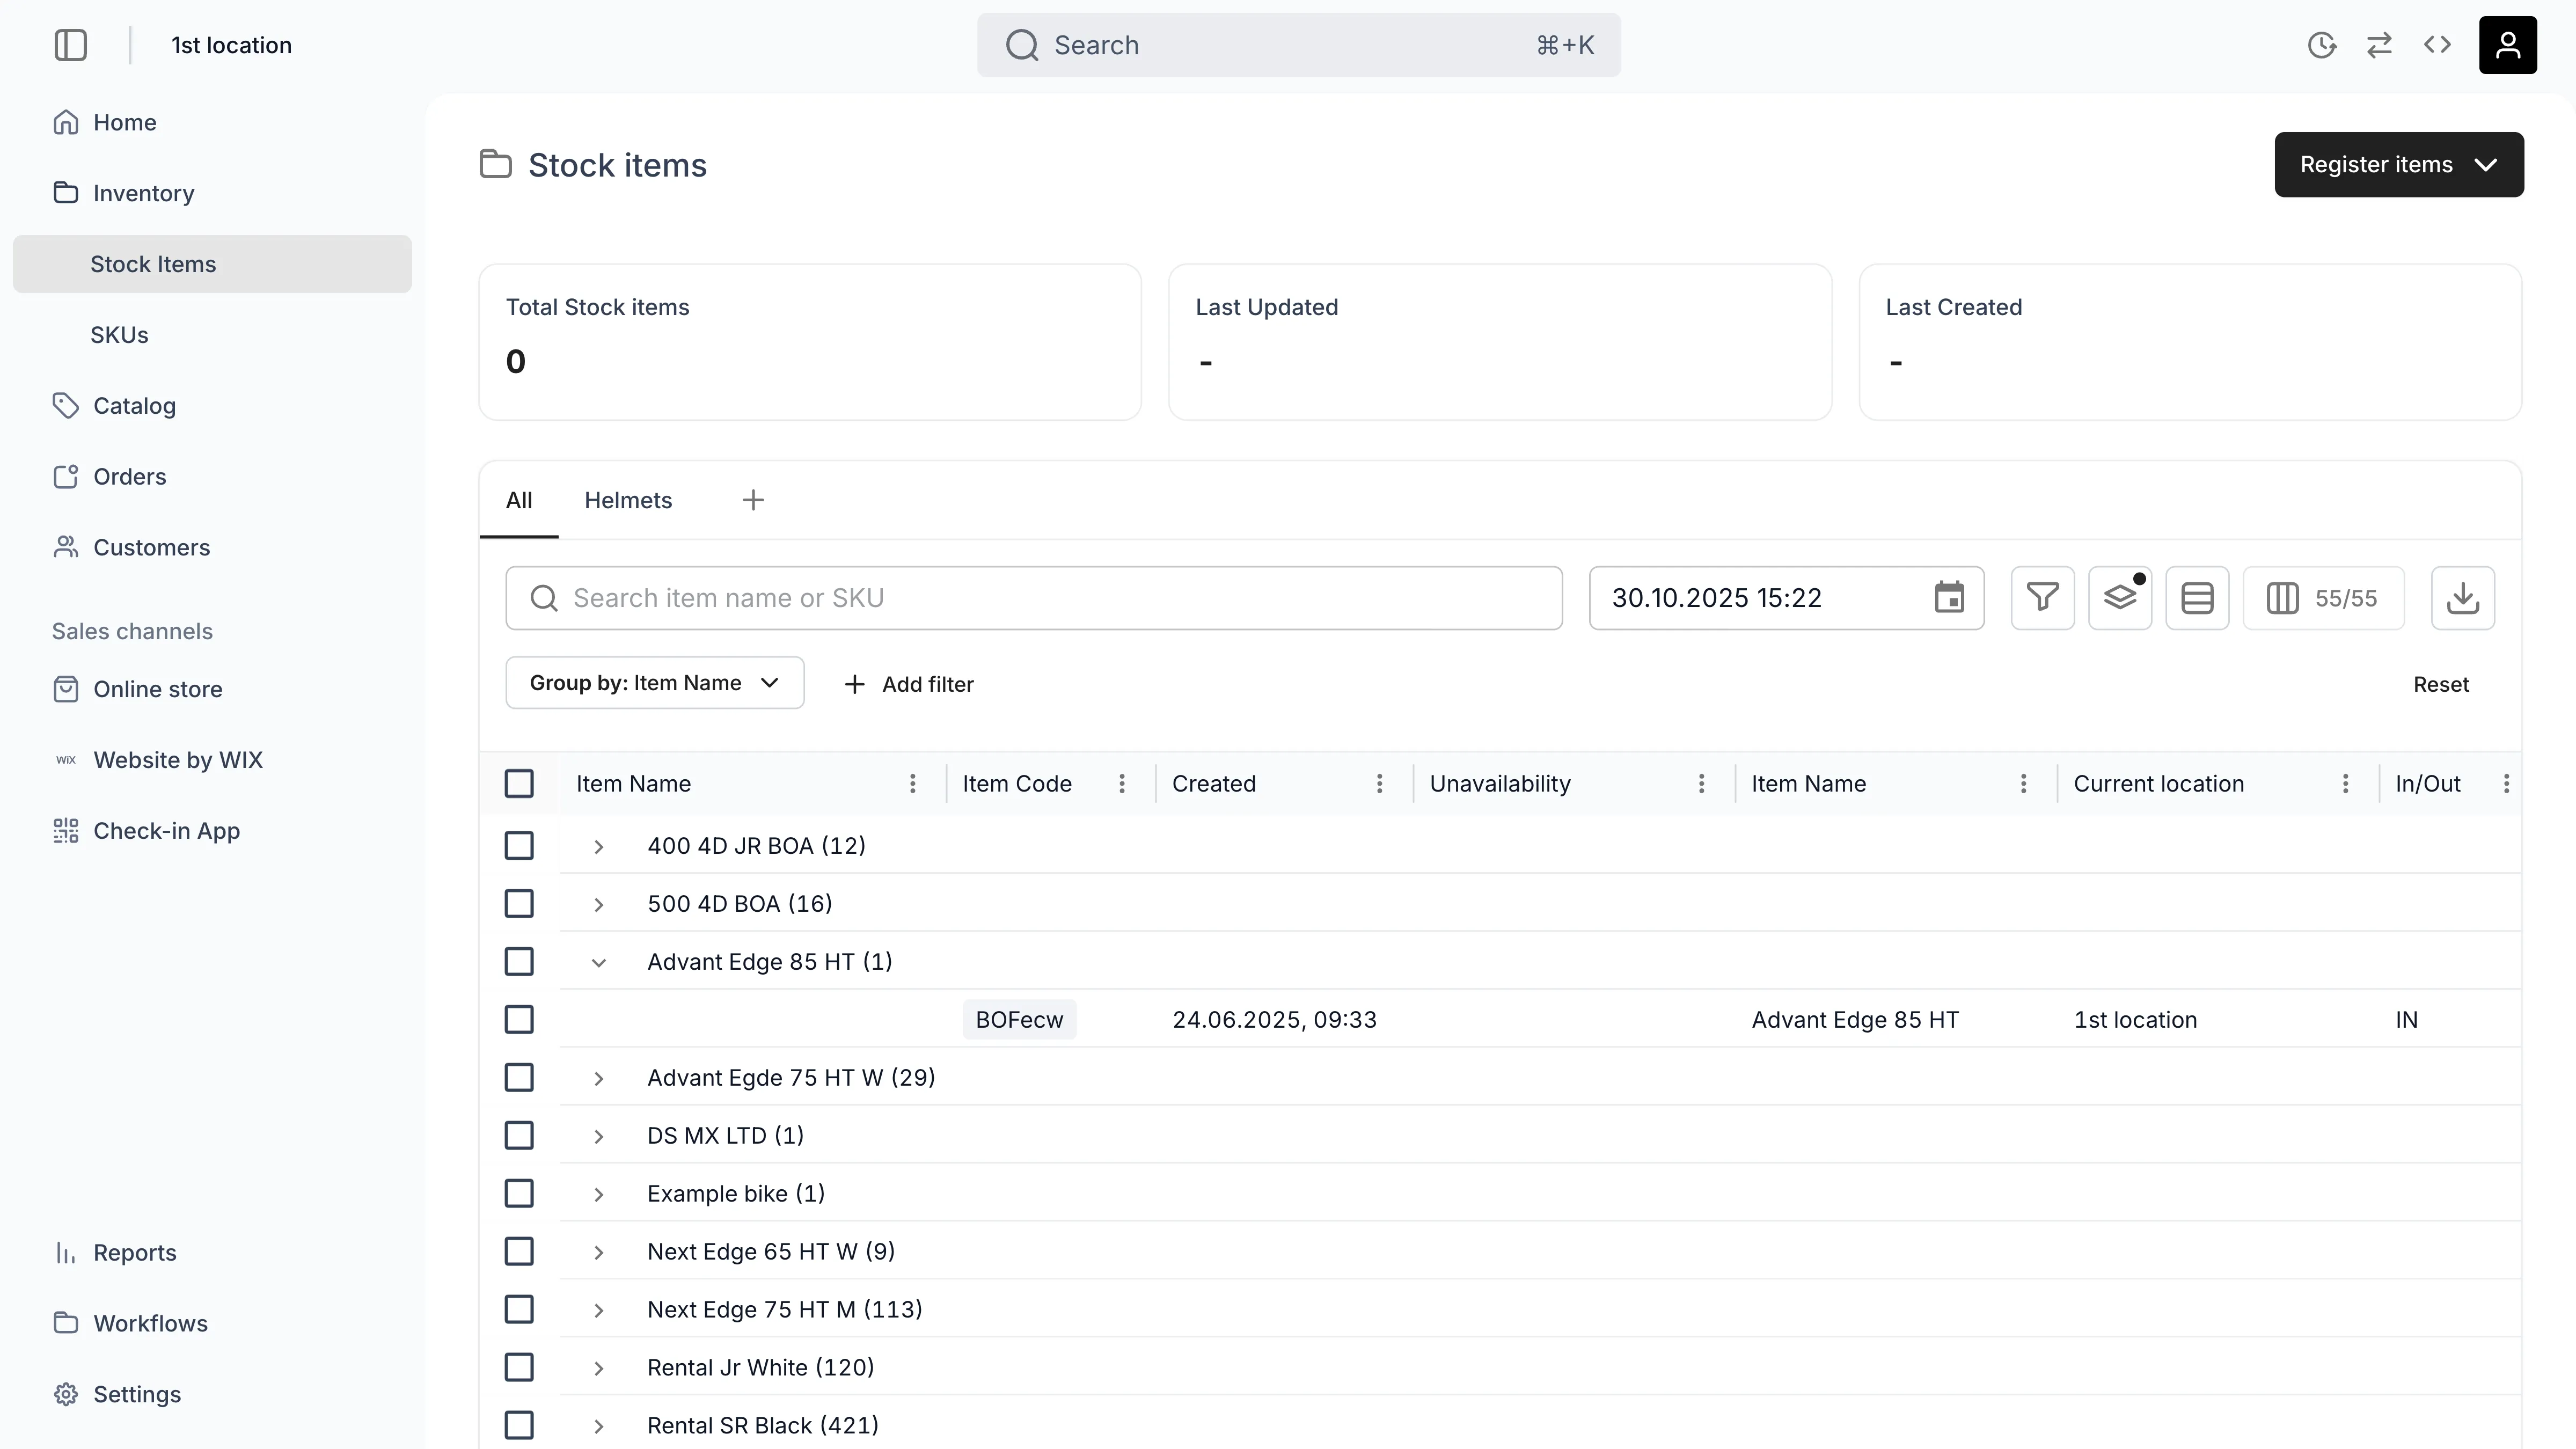This screenshot has width=2576, height=1449.
Task: Open Workflows in sidebar
Action: coord(212,1324)
